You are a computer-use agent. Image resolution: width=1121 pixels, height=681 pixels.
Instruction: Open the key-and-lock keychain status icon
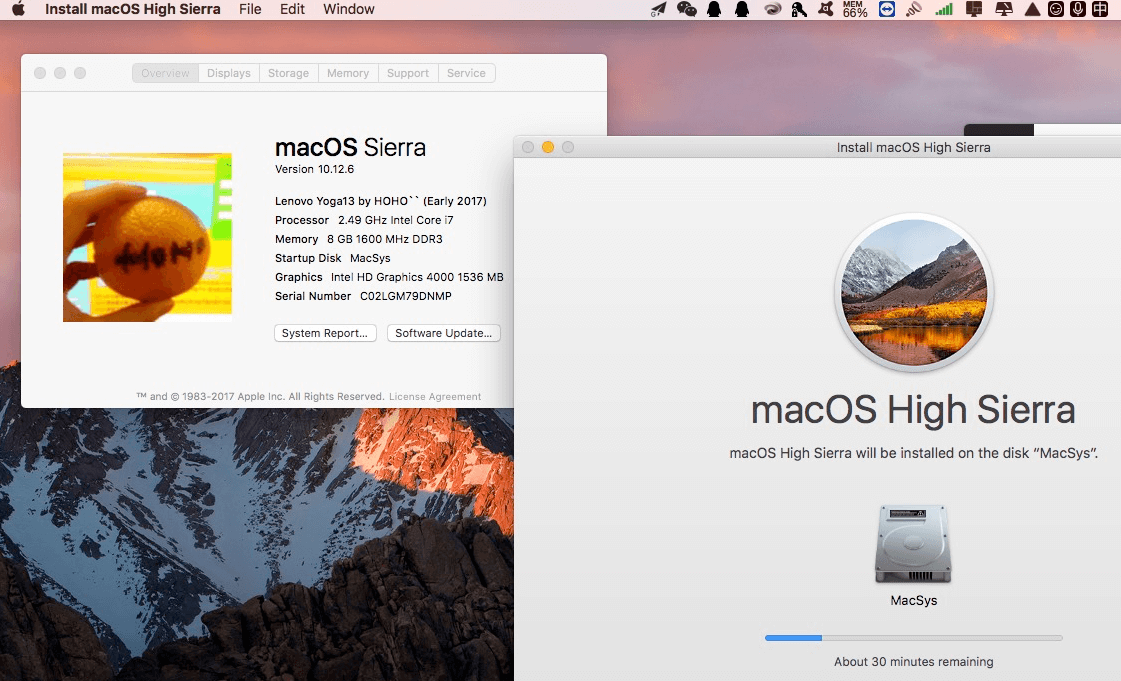coord(799,9)
